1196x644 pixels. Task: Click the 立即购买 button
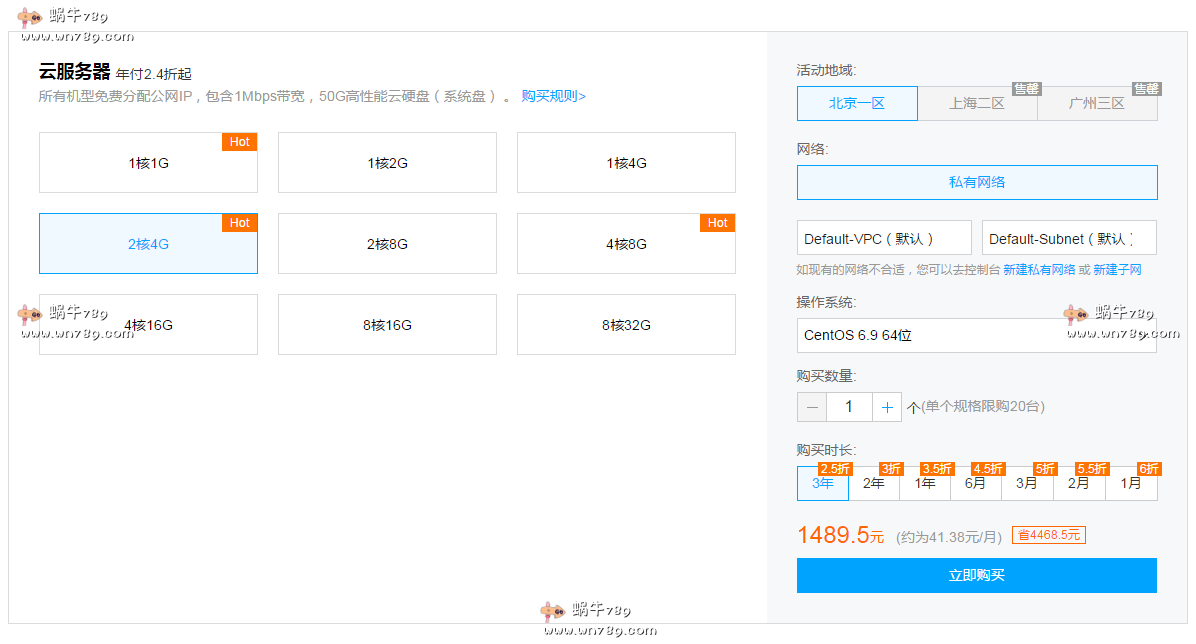pos(976,576)
